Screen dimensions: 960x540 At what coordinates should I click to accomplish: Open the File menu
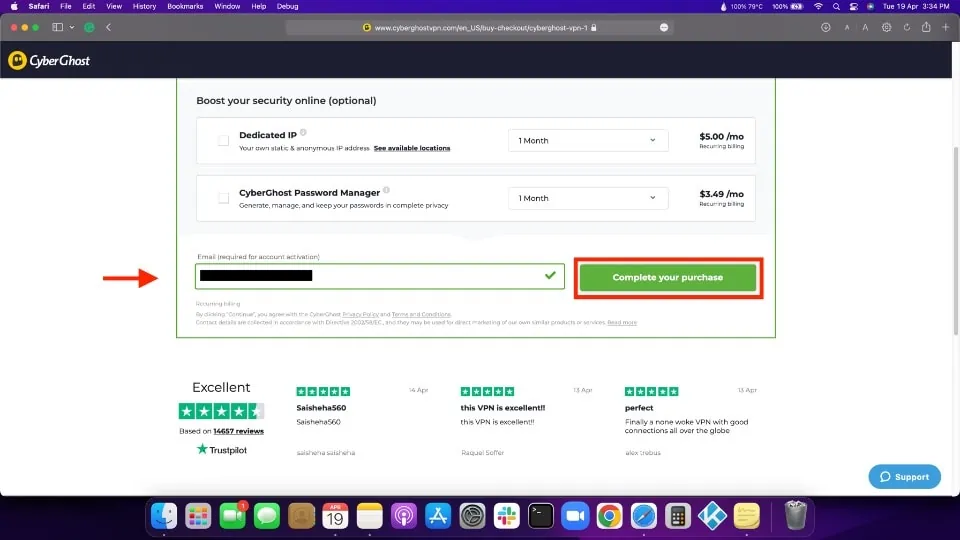pos(66,6)
